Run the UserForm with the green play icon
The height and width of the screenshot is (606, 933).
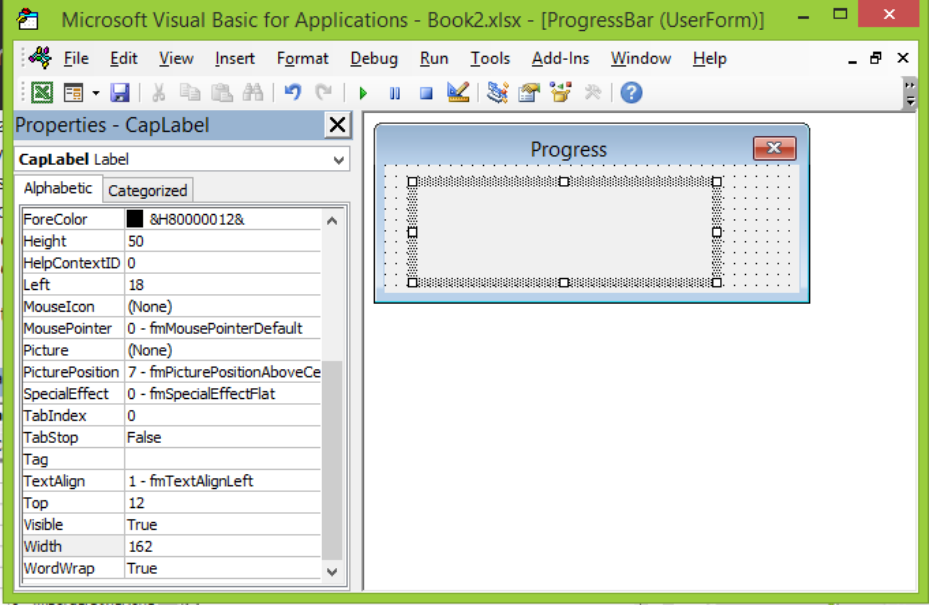[x=363, y=93]
